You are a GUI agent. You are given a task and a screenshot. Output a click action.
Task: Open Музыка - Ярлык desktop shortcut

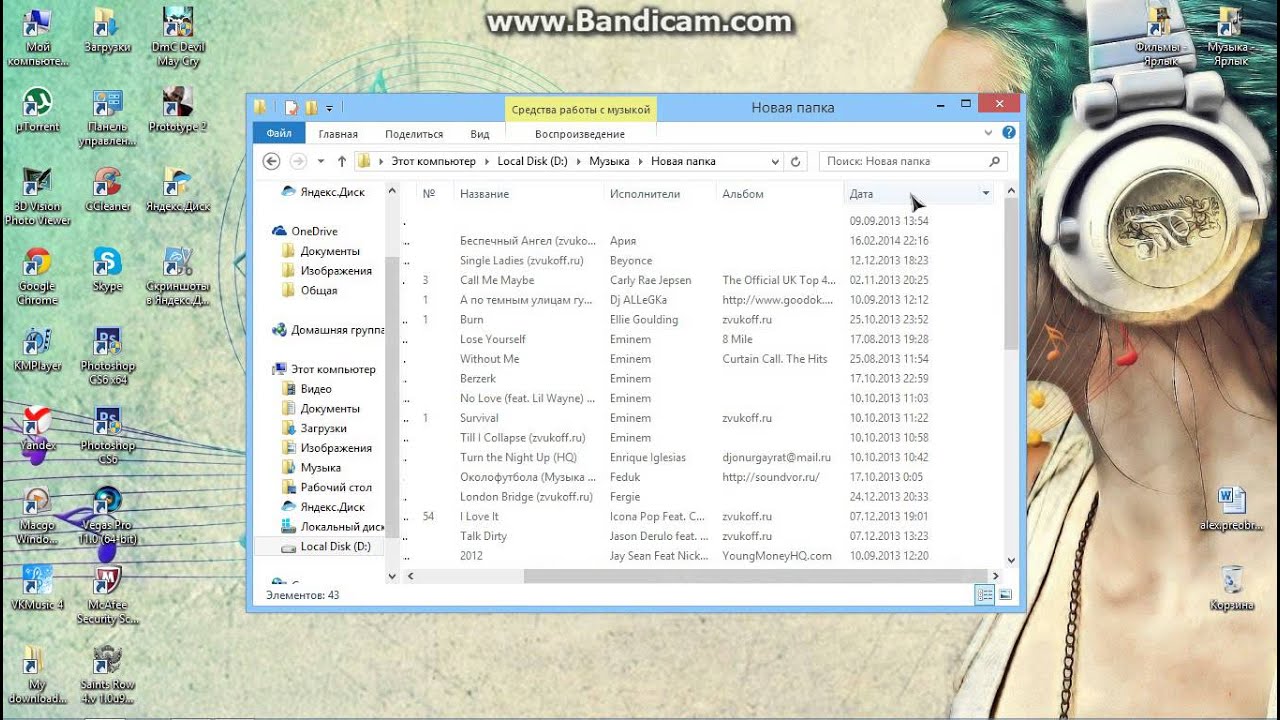(x=1232, y=37)
